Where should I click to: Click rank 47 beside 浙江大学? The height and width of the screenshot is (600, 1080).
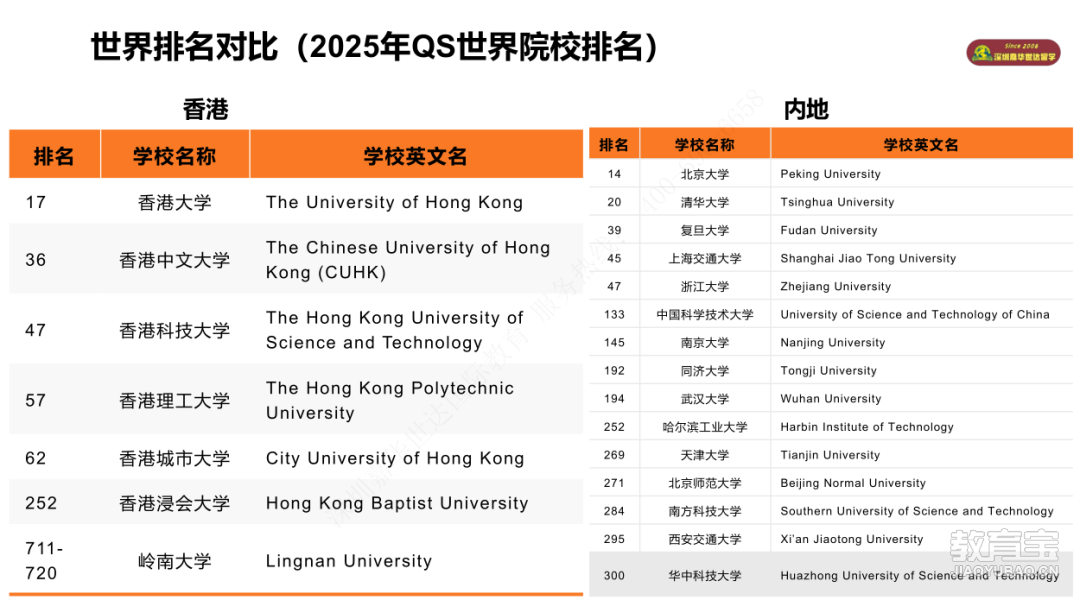point(614,287)
